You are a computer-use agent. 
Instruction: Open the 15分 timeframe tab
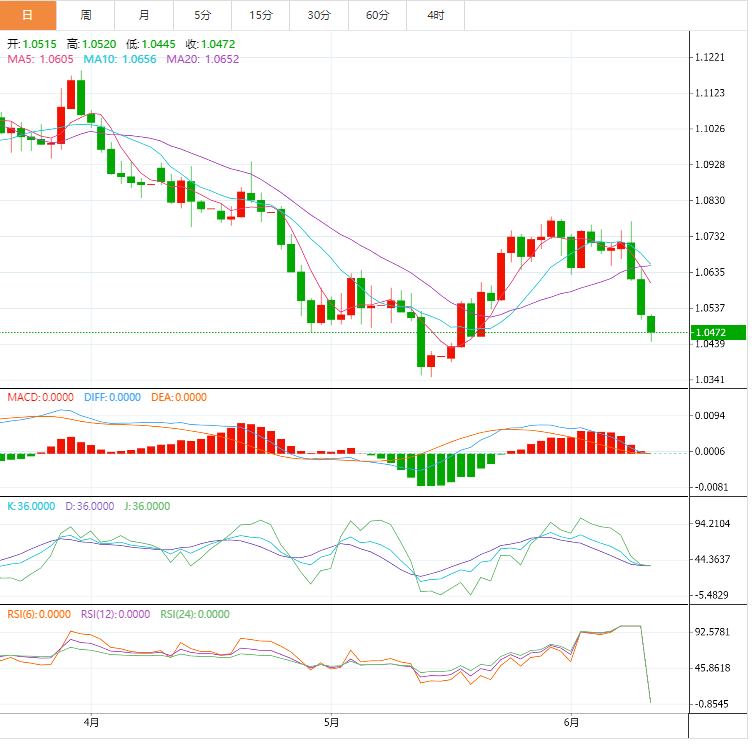pos(261,15)
